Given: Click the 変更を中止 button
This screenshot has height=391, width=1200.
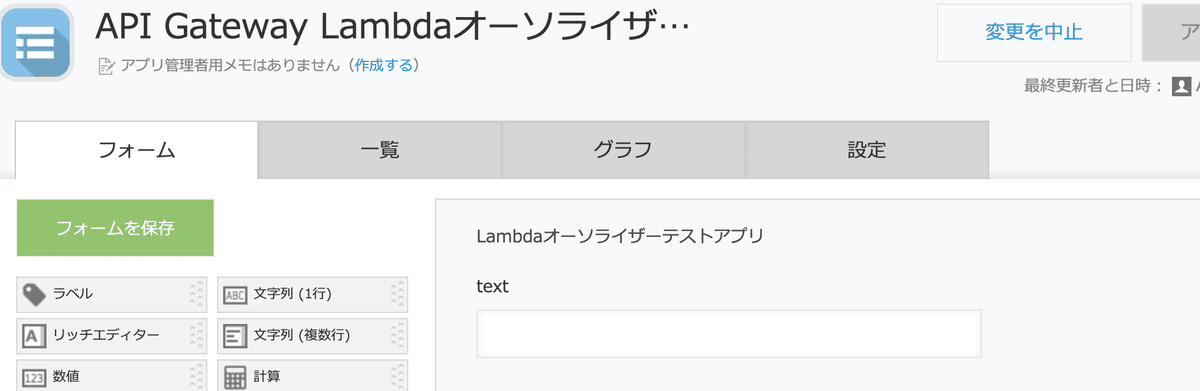Looking at the screenshot, I should tap(1034, 32).
